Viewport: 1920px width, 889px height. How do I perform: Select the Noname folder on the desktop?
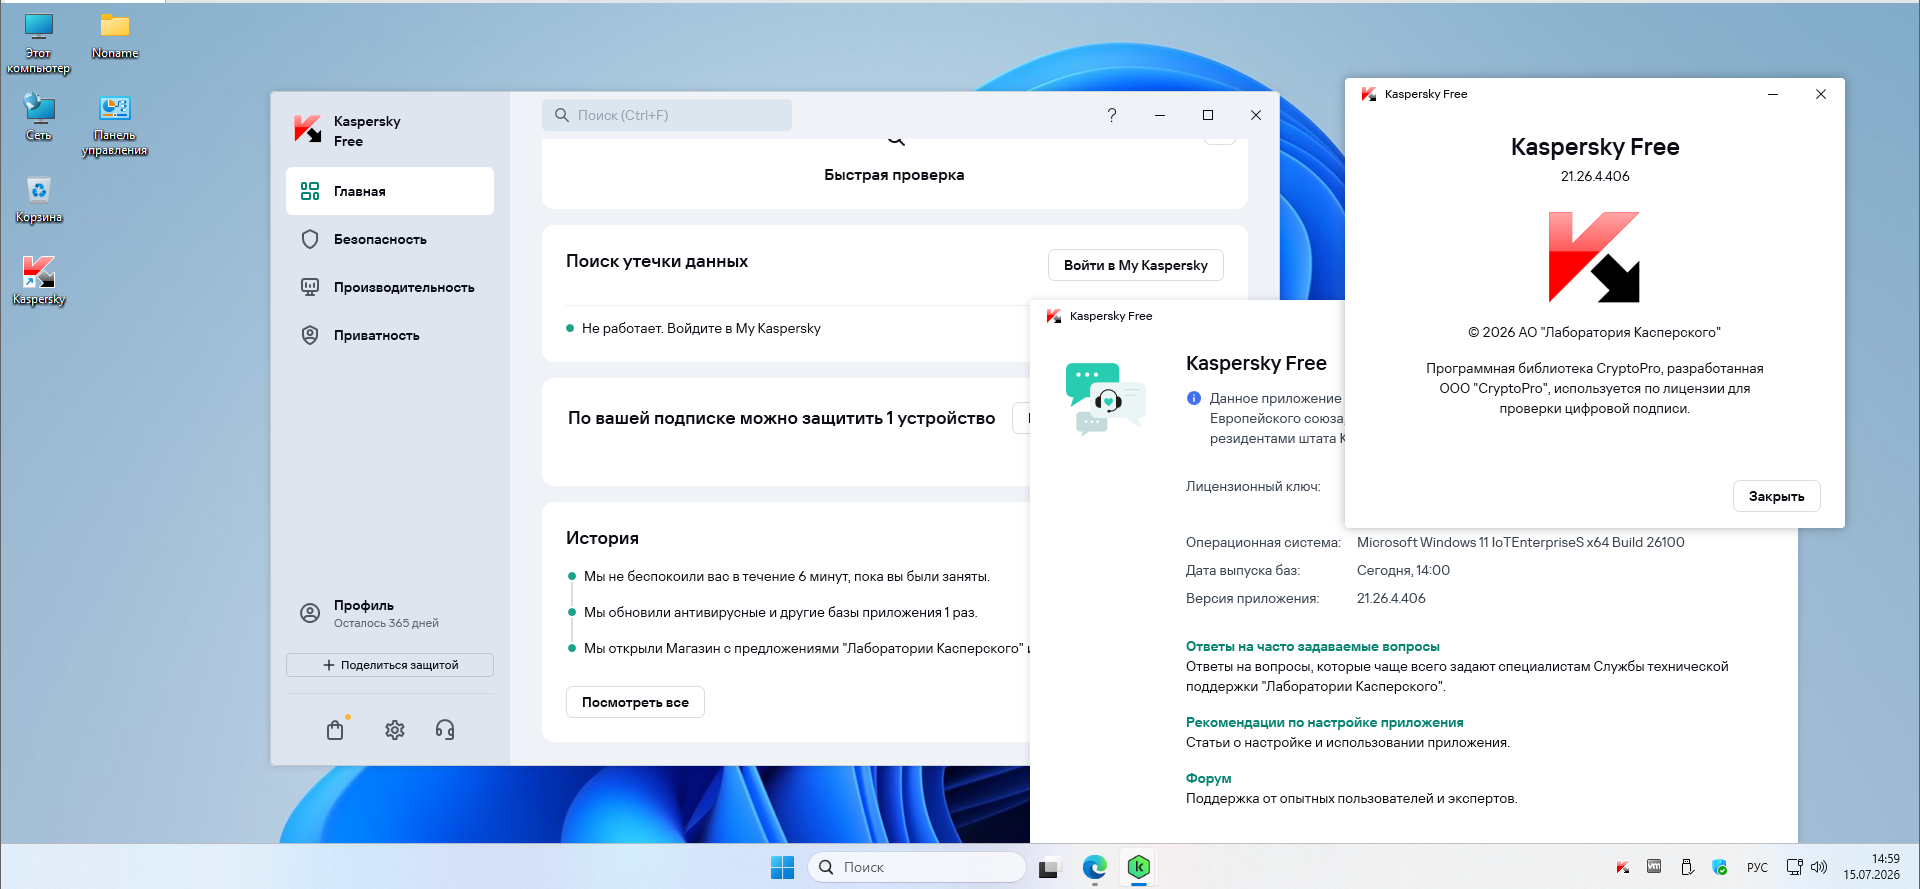(115, 34)
